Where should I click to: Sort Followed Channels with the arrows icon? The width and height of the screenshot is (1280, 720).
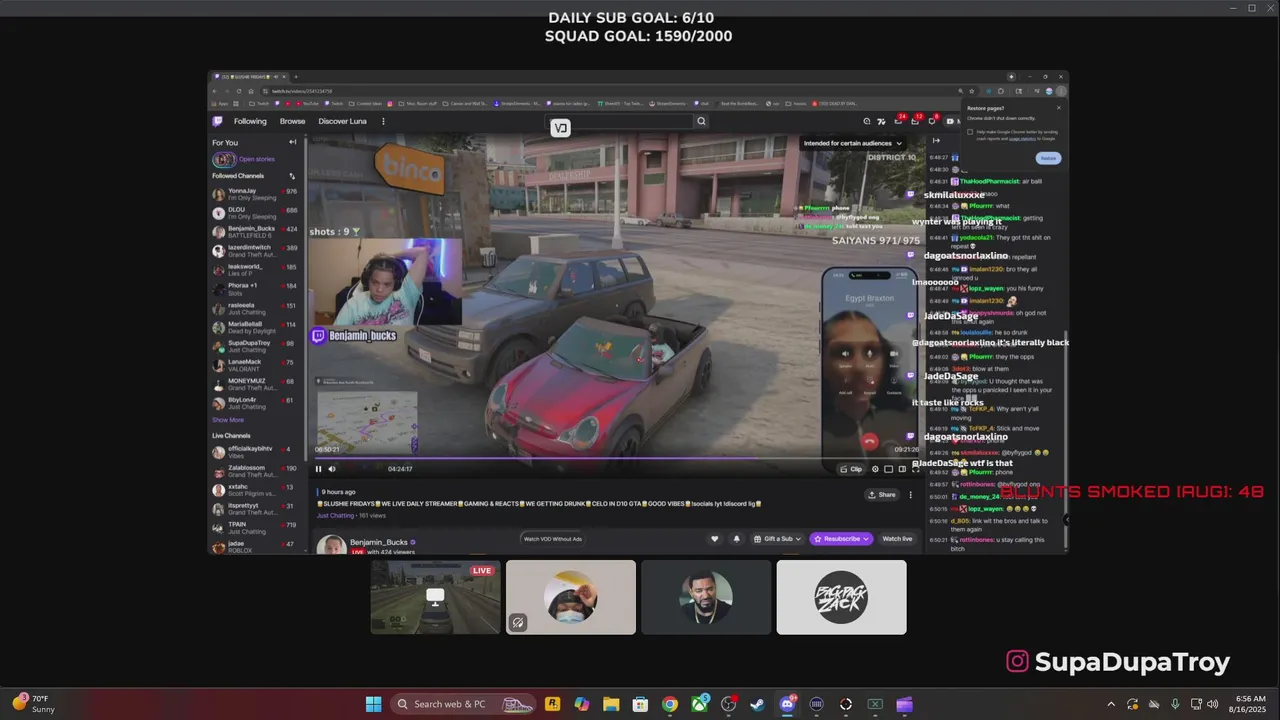point(293,176)
